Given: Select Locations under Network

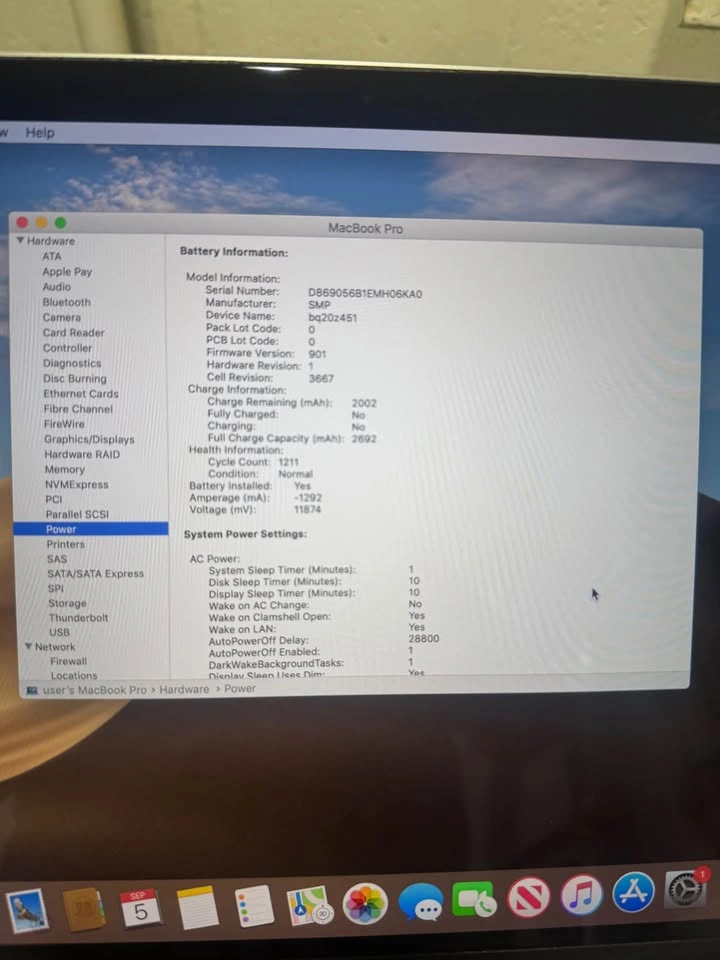Looking at the screenshot, I should point(74,675).
